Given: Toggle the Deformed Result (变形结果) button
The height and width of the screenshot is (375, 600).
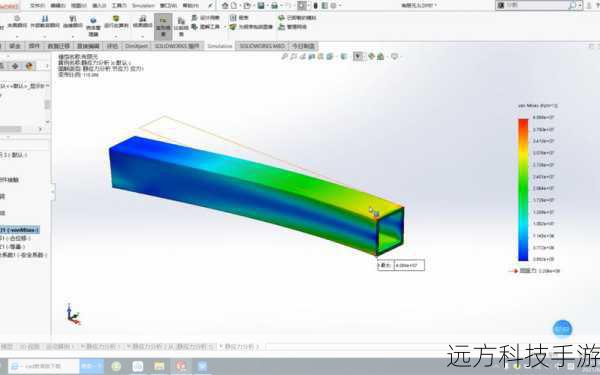Looking at the screenshot, I should click(163, 26).
